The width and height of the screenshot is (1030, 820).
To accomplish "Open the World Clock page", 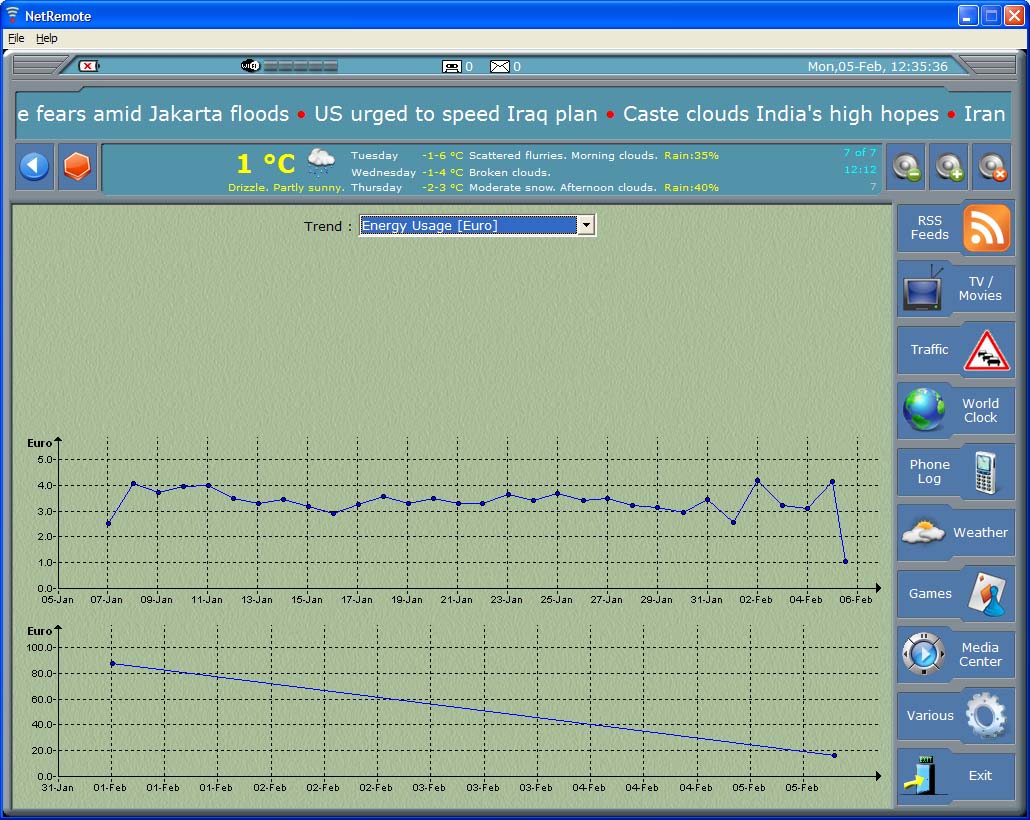I will pyautogui.click(x=955, y=411).
